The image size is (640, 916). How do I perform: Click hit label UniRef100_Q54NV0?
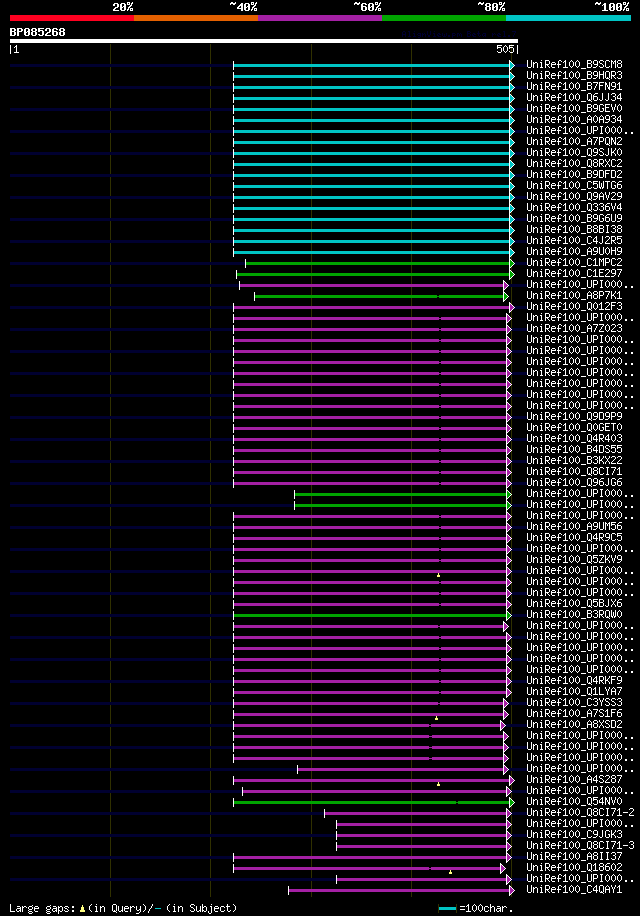[x=574, y=802]
